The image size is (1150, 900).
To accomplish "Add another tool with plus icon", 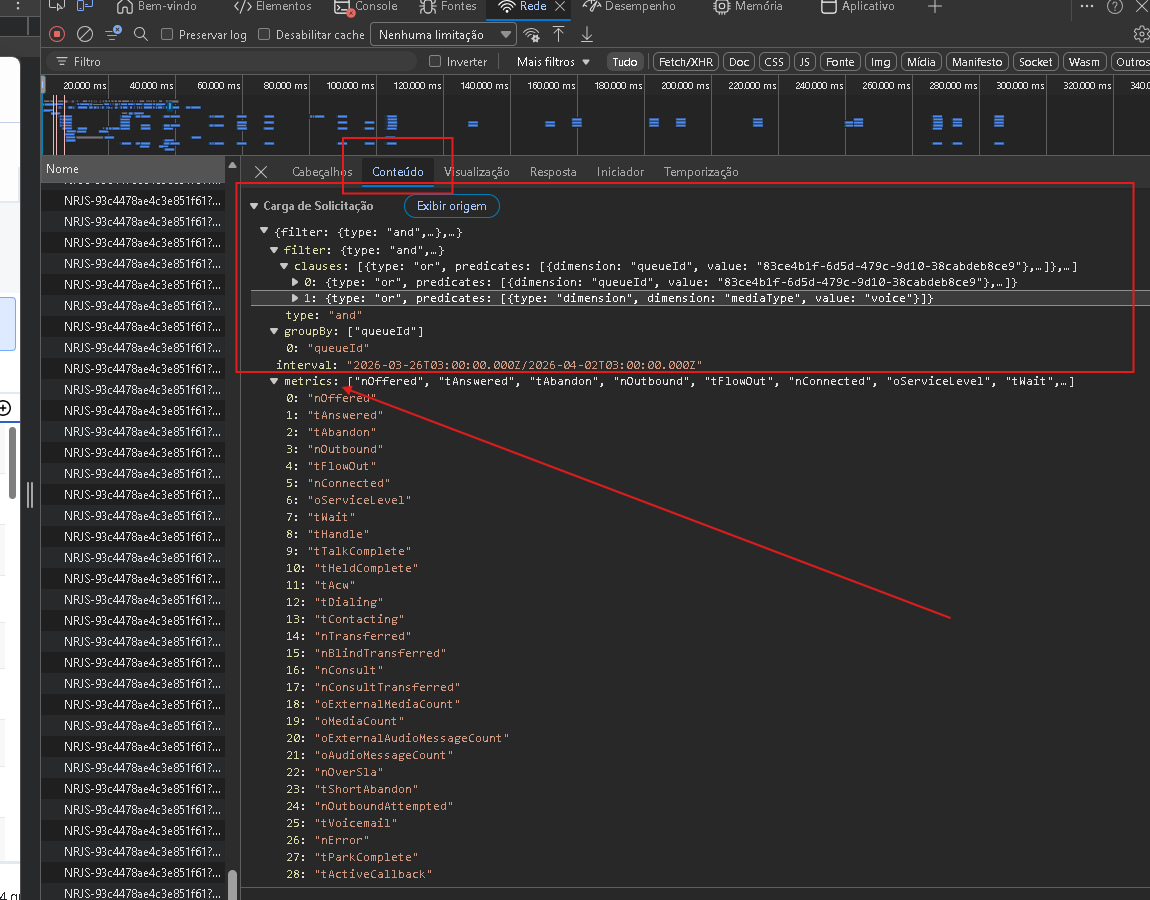I will coord(935,7).
